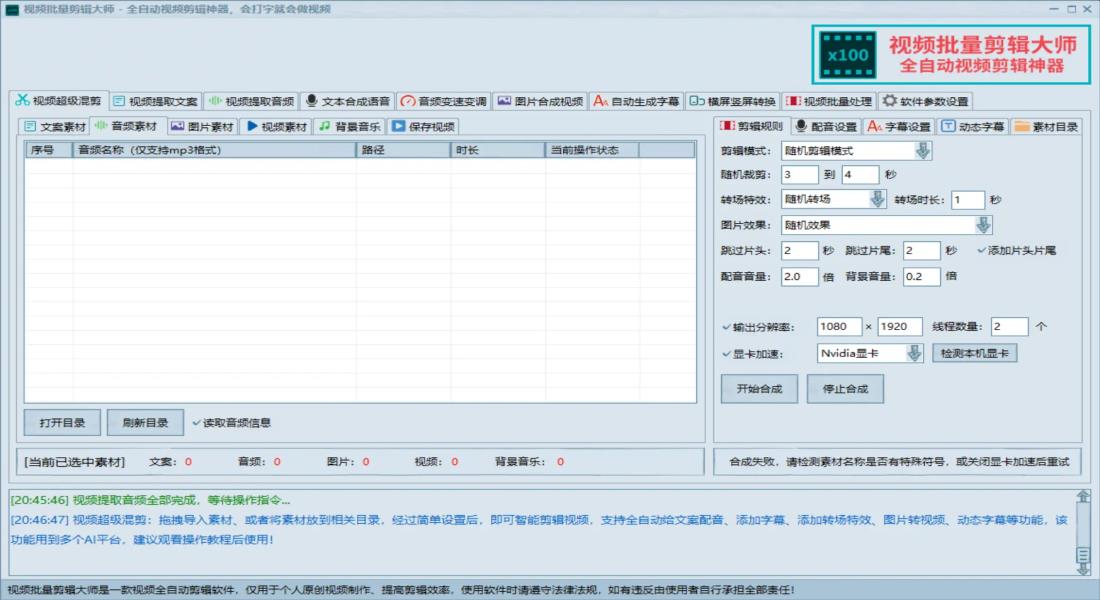Click the play icon on 视频素材 tab
1100x600 pixels.
pyautogui.click(x=252, y=127)
